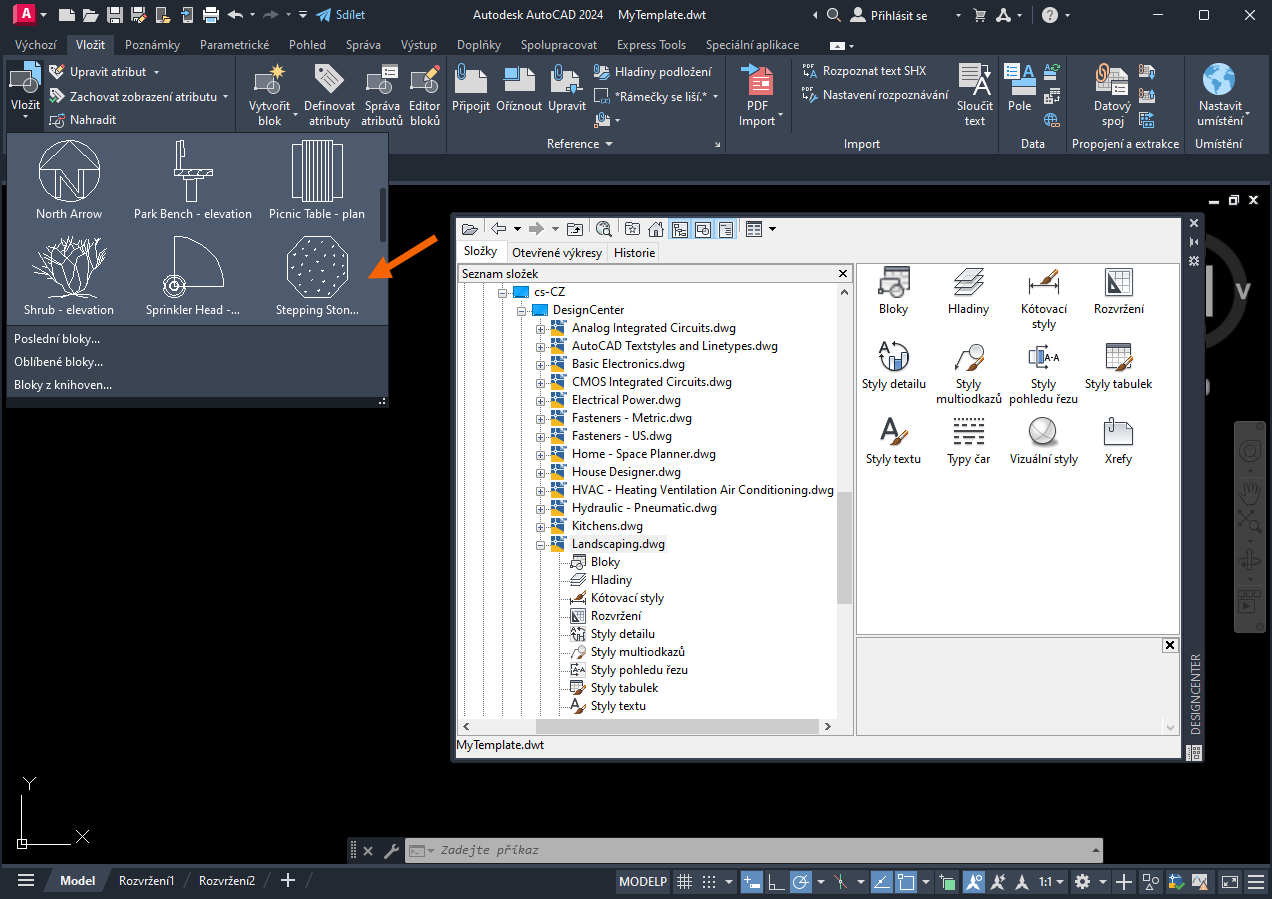Click Oblíbené bloky... menu entry
1272x899 pixels.
[58, 362]
